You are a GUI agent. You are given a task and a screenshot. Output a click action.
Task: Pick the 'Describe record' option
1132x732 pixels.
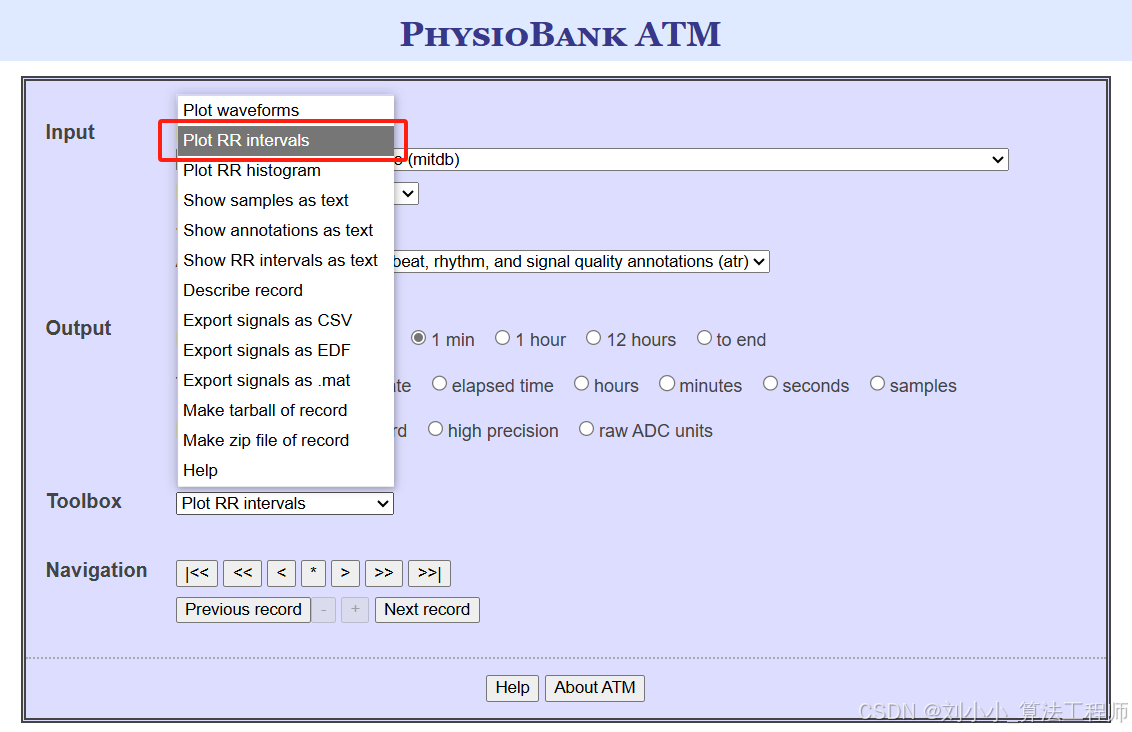[x=285, y=290]
